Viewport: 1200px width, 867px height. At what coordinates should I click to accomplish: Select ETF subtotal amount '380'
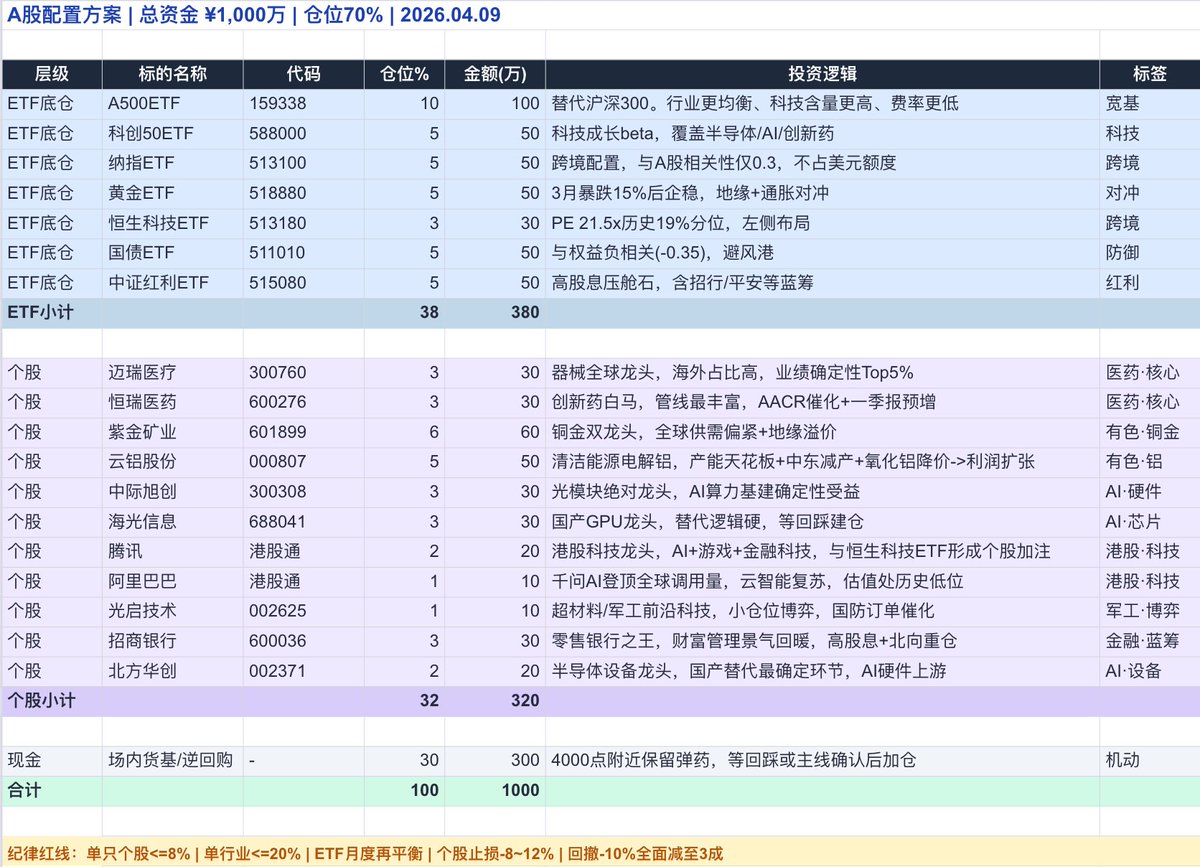point(495,313)
